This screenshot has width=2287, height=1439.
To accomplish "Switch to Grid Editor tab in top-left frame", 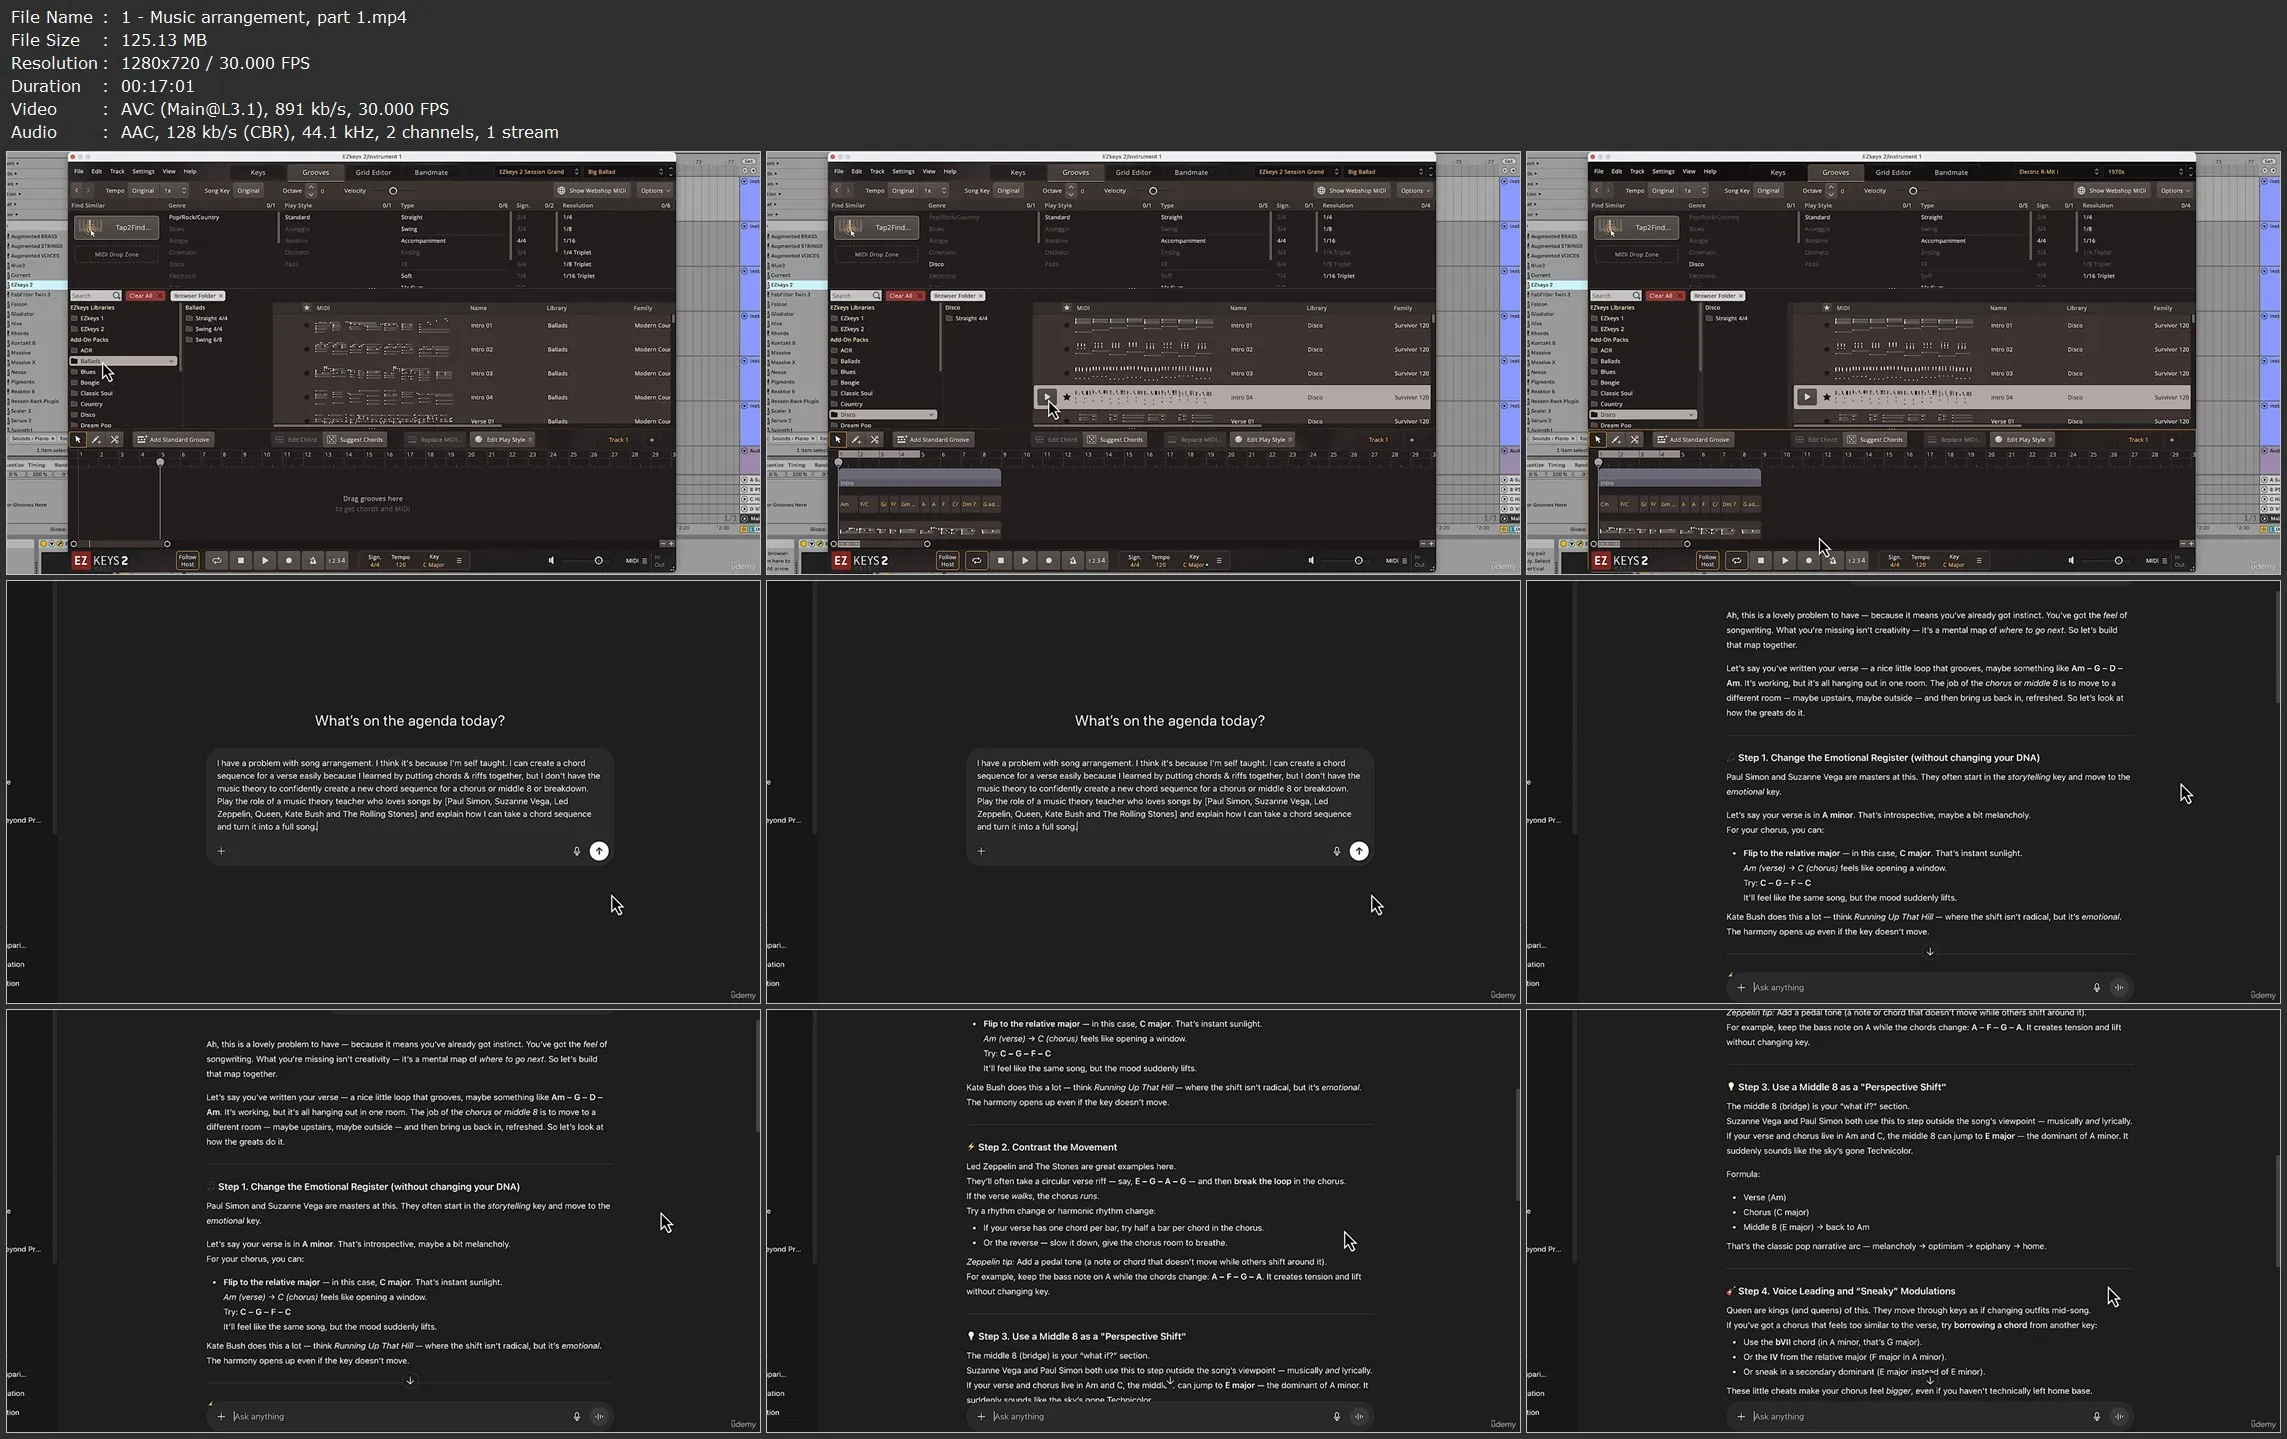I will pos(373,172).
